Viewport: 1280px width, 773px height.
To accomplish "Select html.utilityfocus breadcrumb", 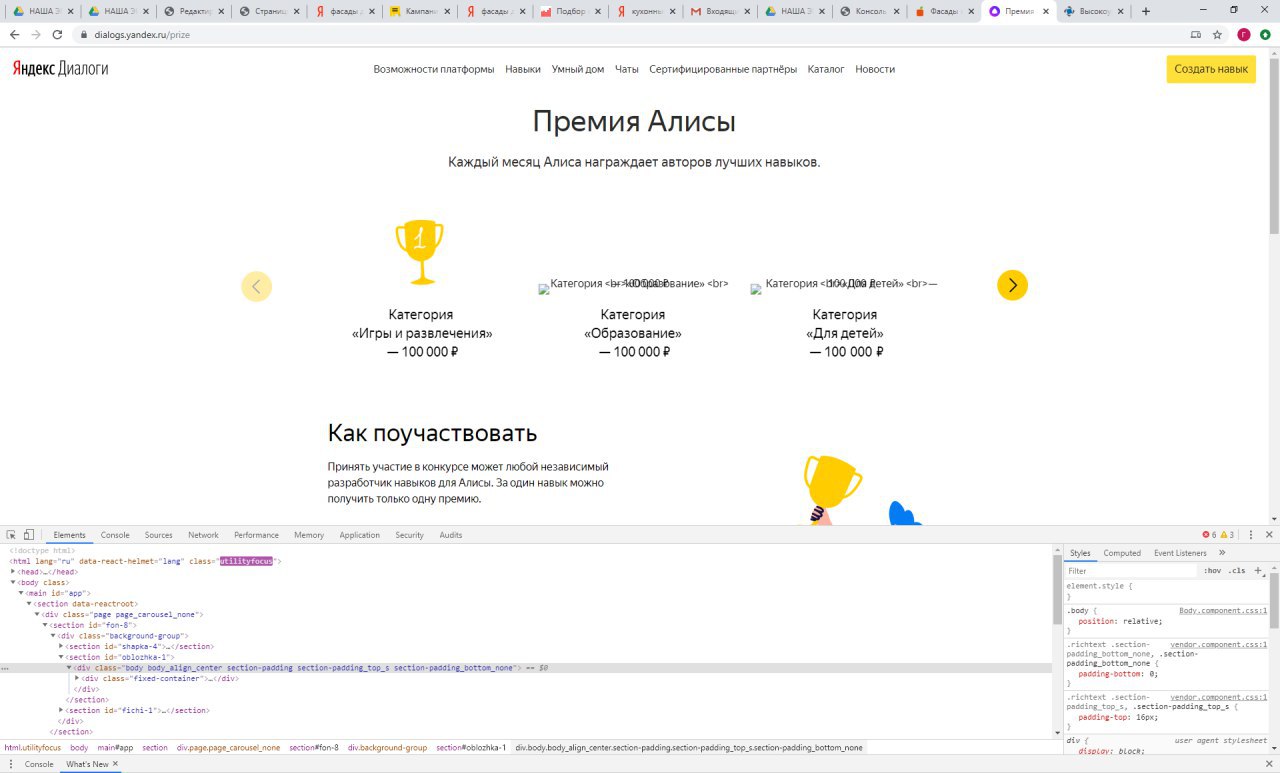I will (x=32, y=747).
